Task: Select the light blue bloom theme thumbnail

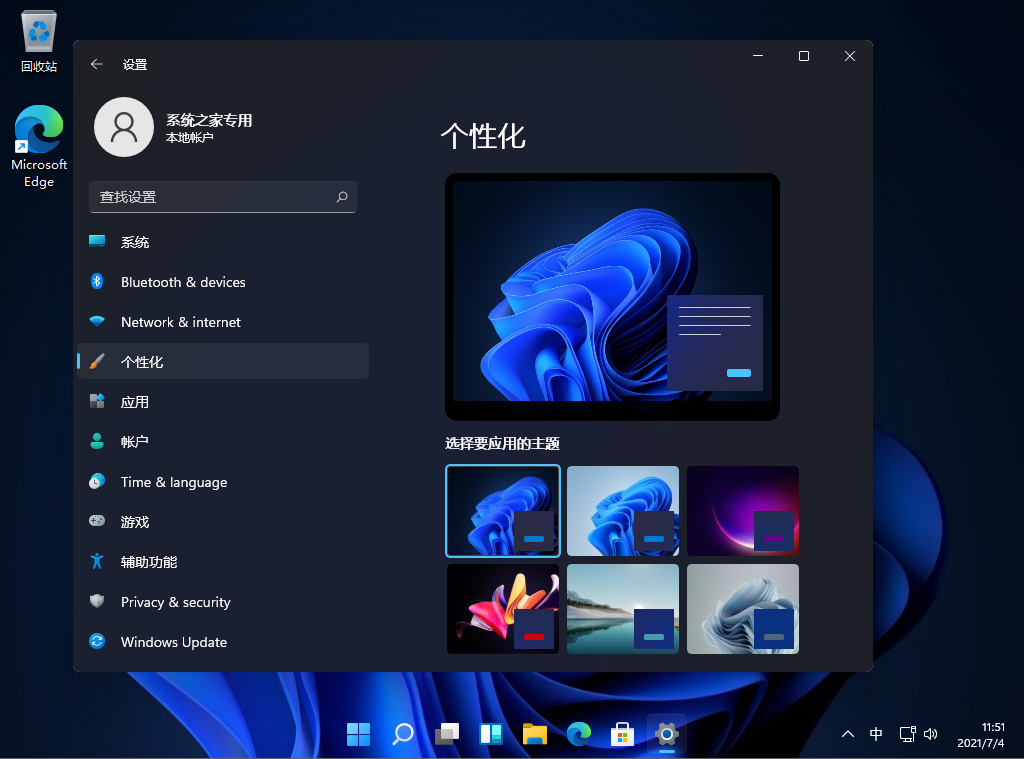Action: pos(622,510)
